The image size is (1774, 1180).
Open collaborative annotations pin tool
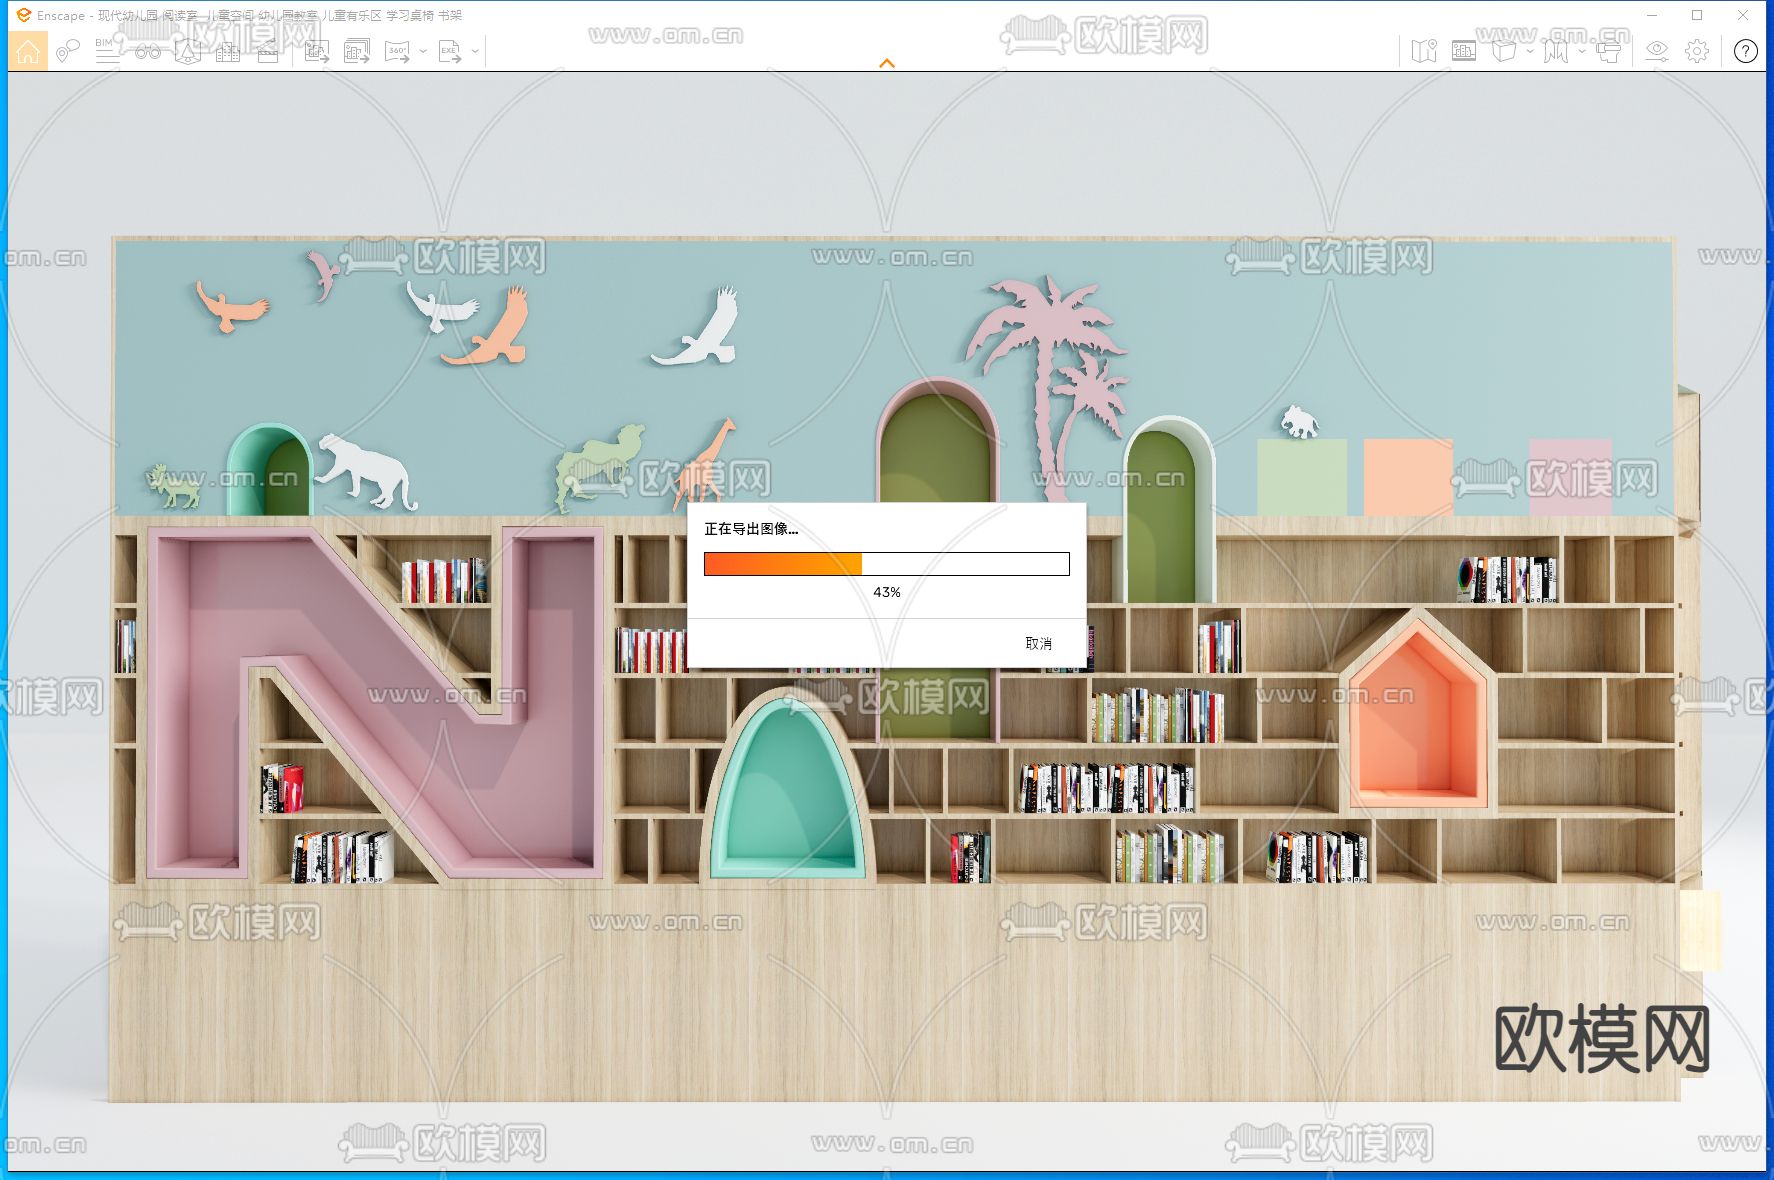click(x=67, y=51)
